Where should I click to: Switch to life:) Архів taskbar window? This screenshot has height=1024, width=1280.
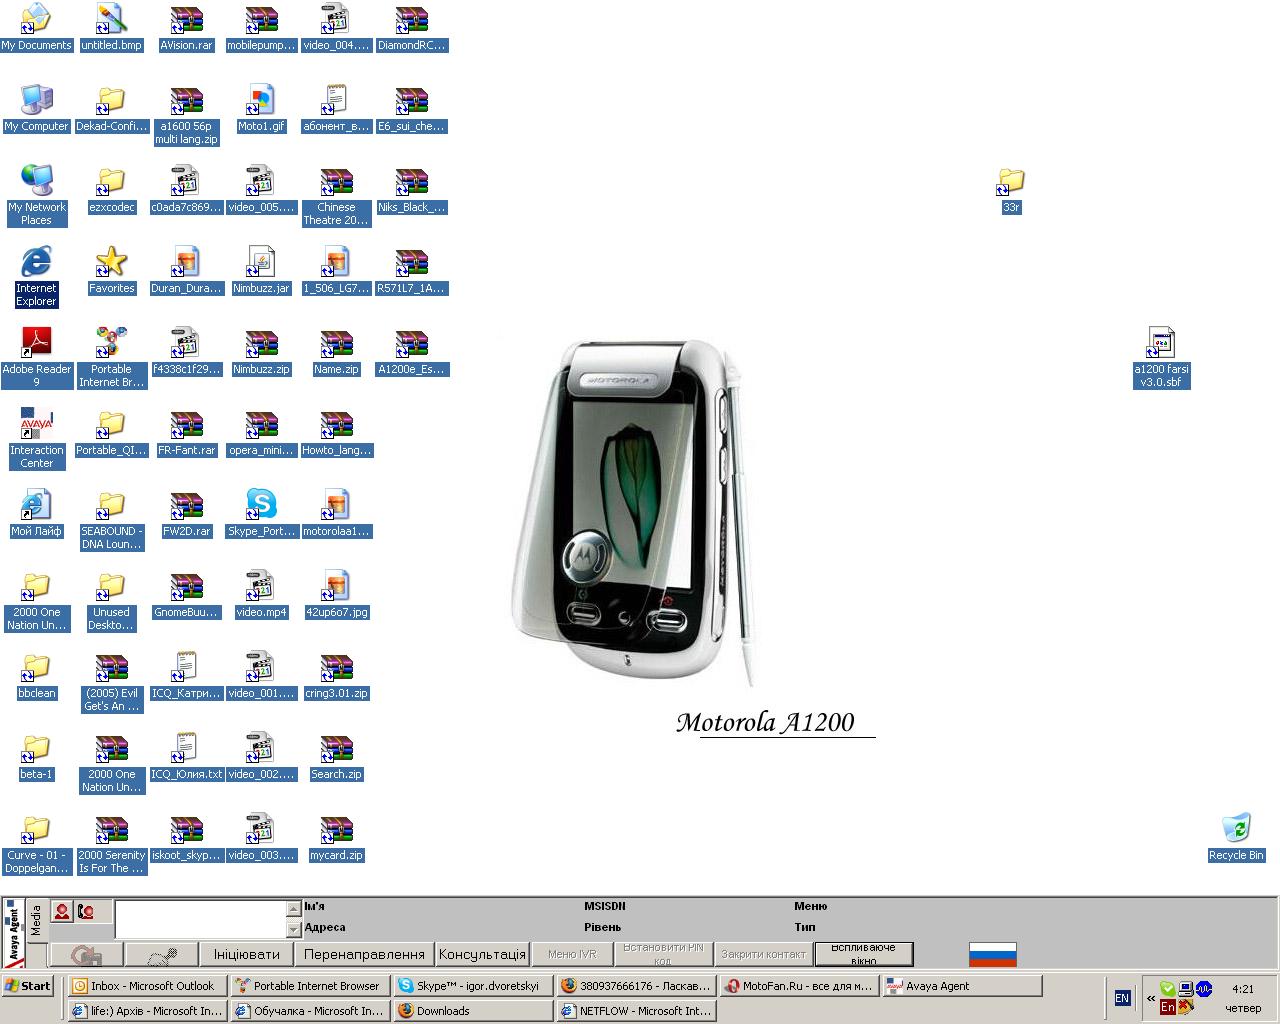pos(147,1011)
